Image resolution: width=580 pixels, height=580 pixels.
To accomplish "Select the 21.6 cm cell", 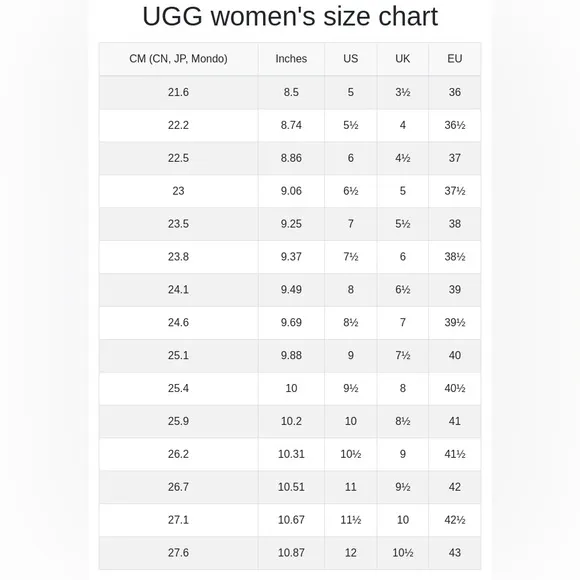I will 178,92.
